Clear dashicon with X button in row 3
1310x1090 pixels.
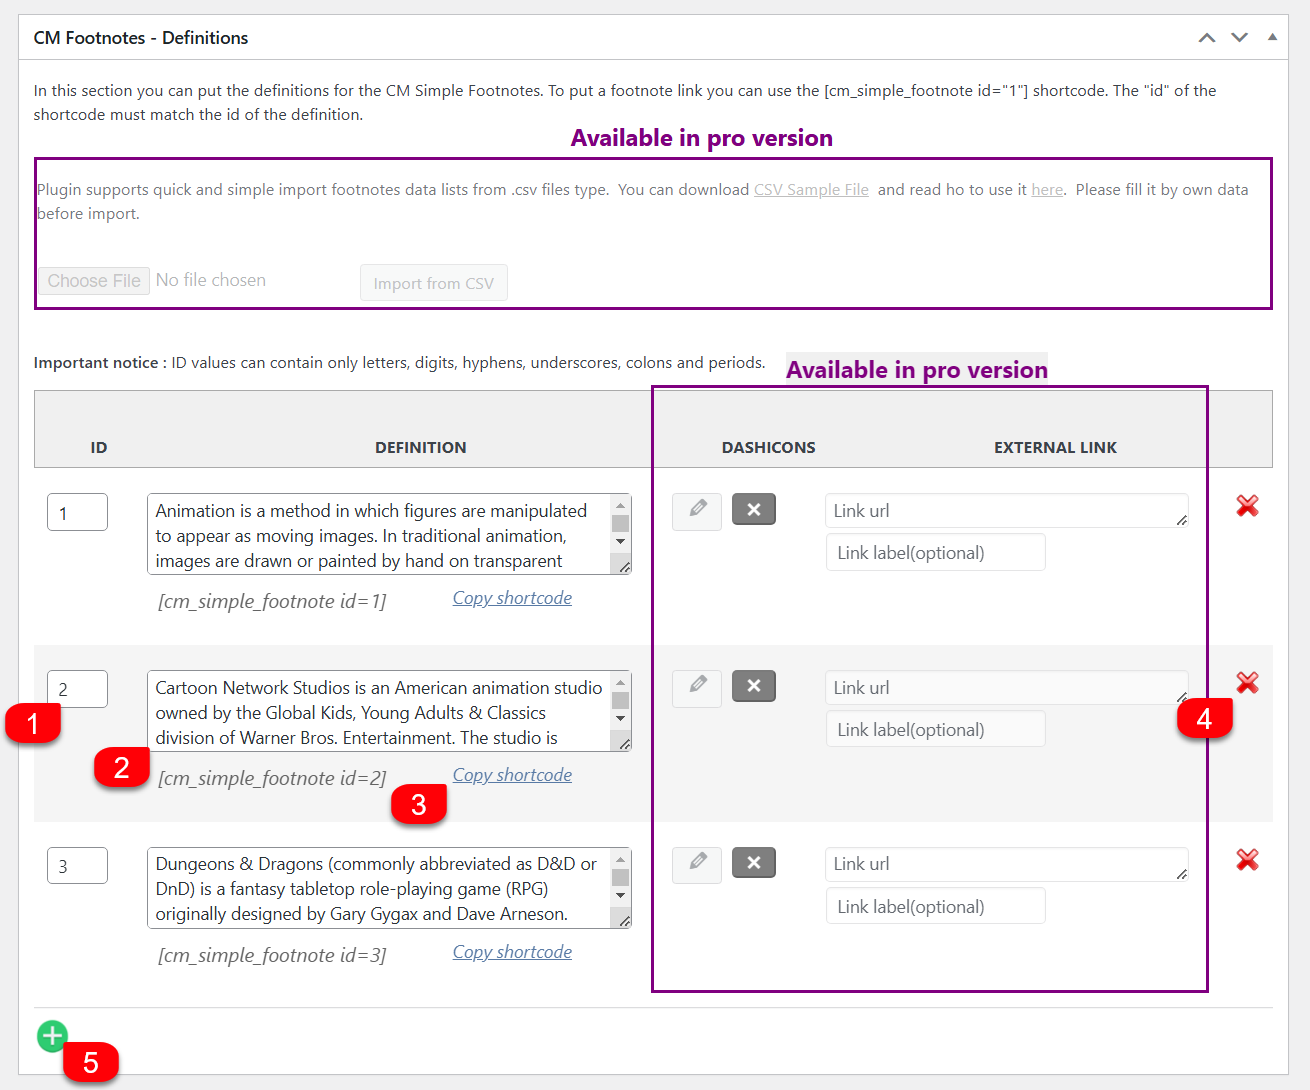pyautogui.click(x=754, y=862)
